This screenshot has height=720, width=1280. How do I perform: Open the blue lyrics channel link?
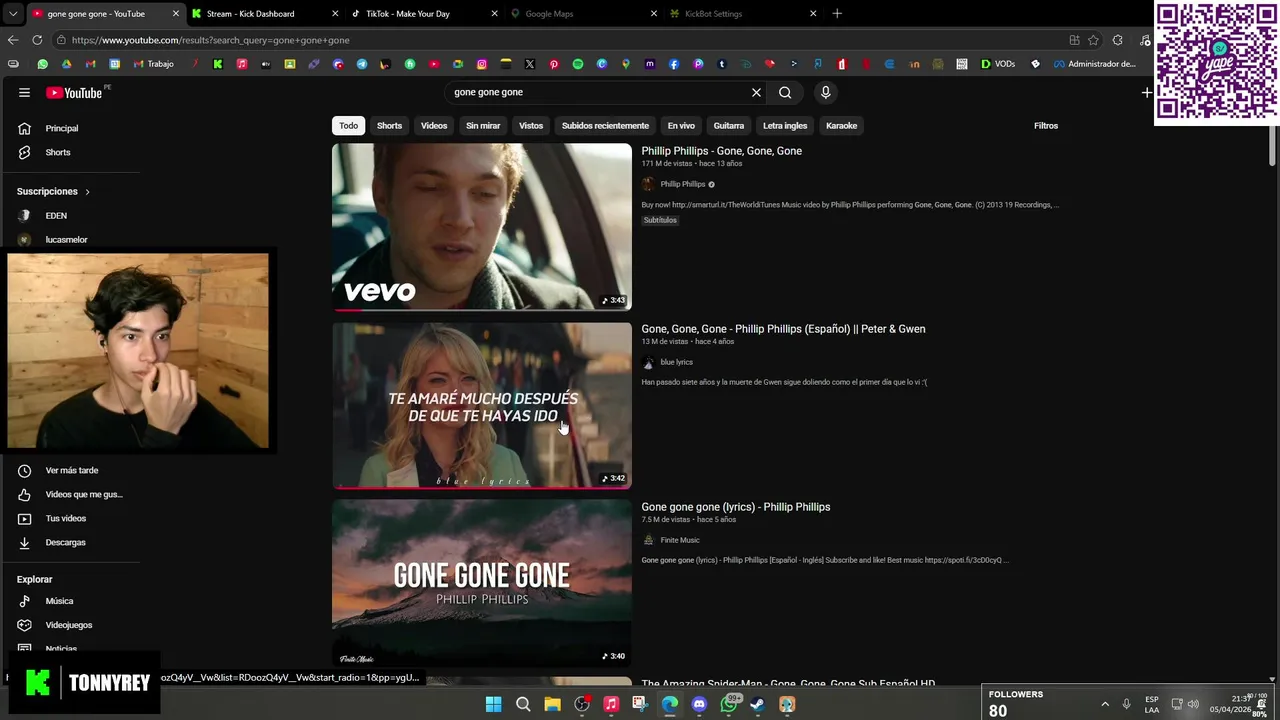[676, 362]
